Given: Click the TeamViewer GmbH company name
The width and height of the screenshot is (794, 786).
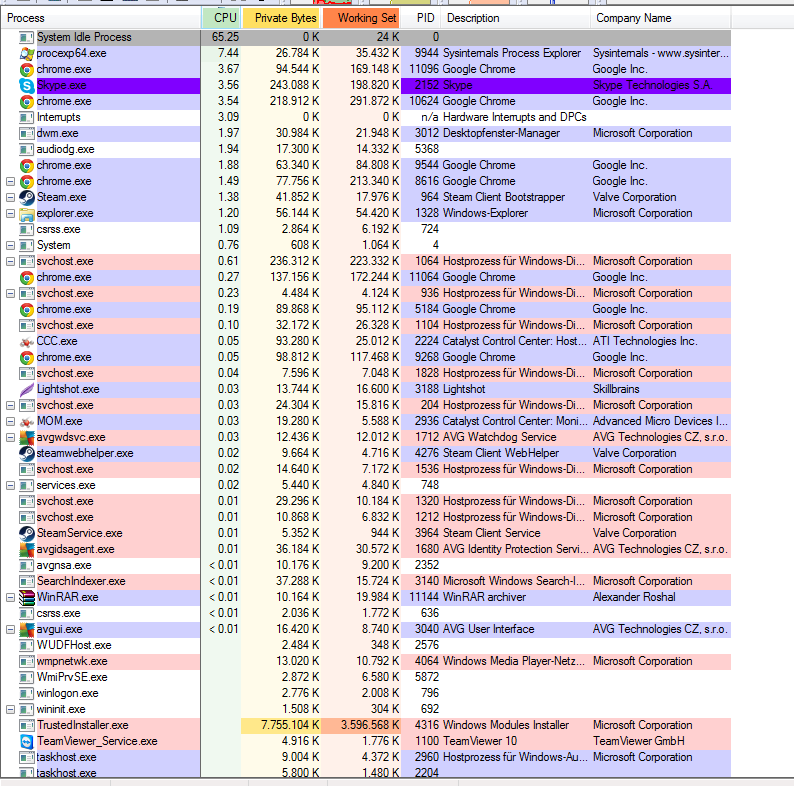Looking at the screenshot, I should click(639, 741).
